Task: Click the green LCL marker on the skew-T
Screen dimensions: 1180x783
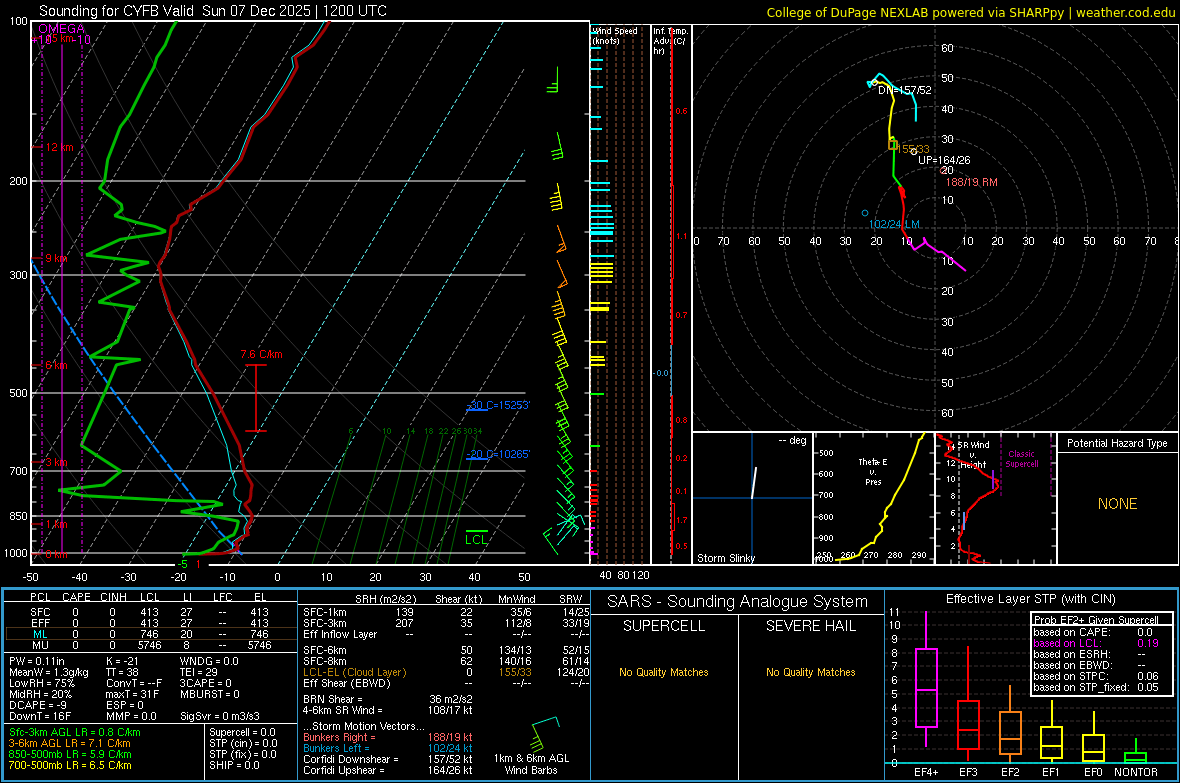Action: pos(476,538)
